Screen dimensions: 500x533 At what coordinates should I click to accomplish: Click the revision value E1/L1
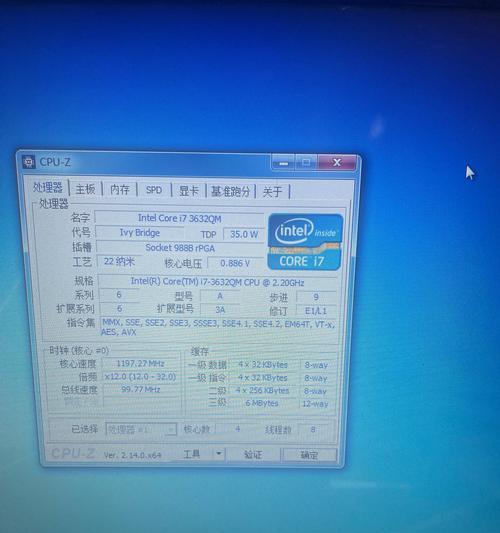point(316,311)
